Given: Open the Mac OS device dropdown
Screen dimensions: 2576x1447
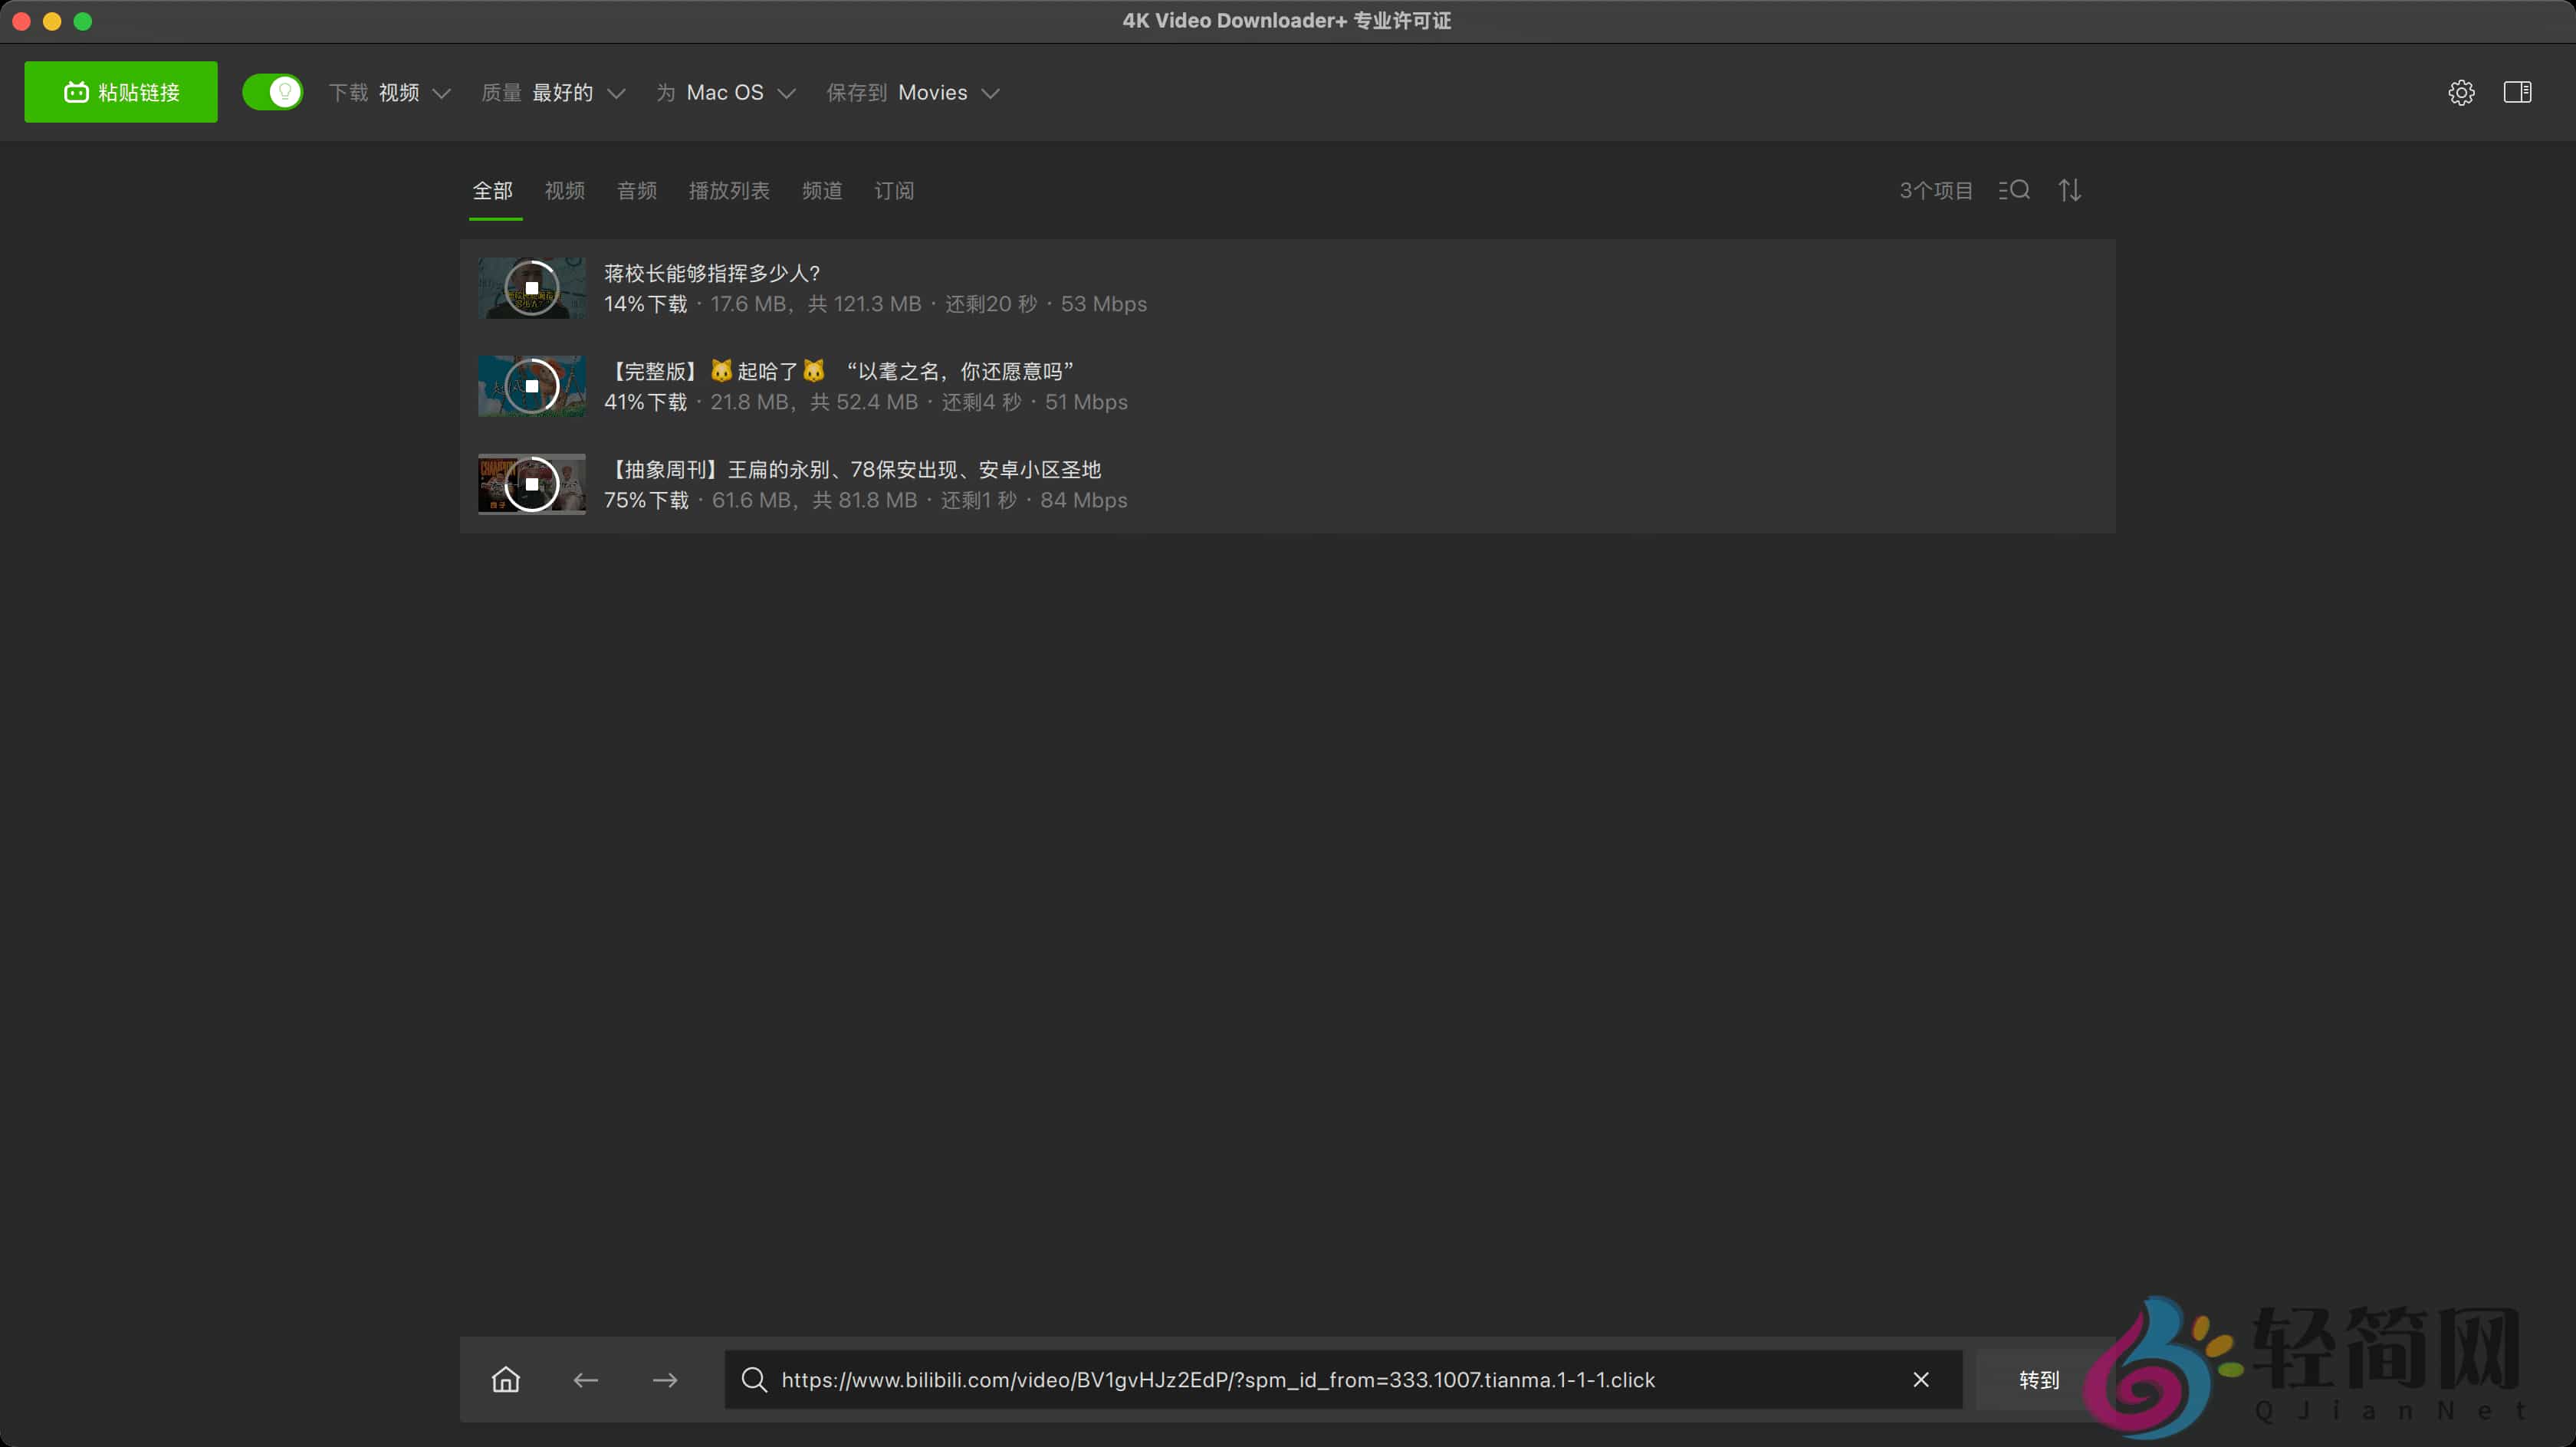Looking at the screenshot, I should [x=725, y=92].
